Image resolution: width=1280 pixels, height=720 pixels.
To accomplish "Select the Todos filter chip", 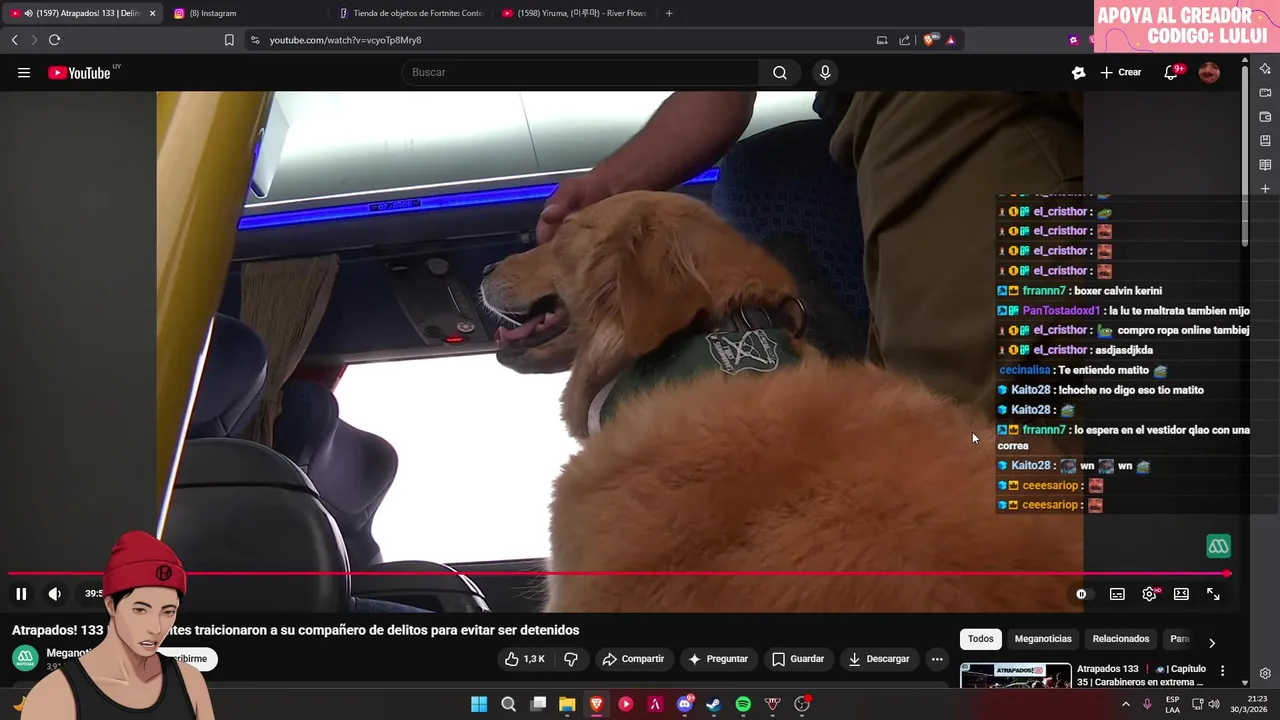I will tap(981, 639).
